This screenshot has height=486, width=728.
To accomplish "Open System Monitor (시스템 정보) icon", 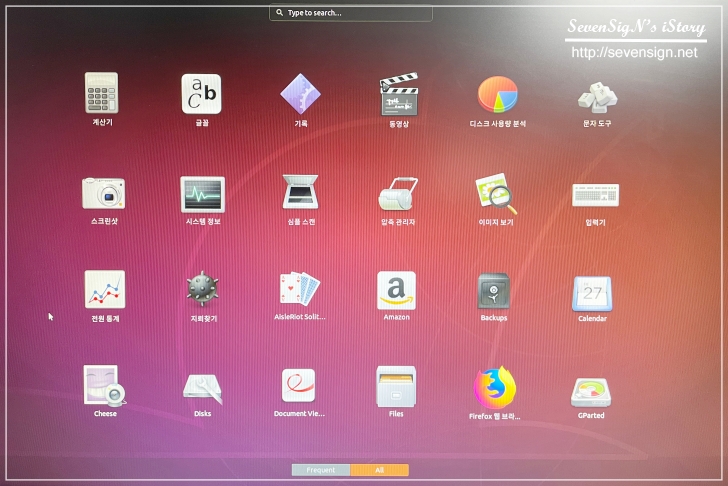I will coord(202,194).
